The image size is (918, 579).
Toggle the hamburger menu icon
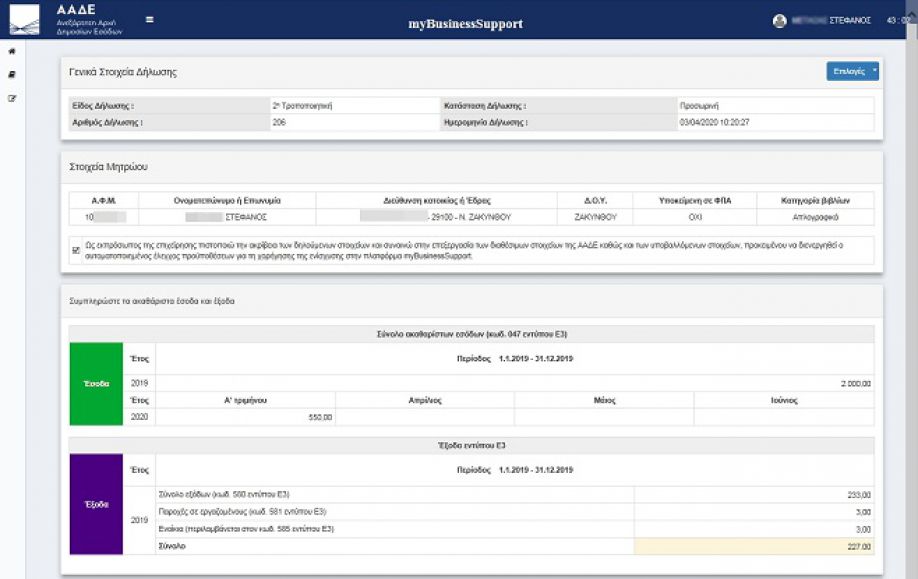(150, 19)
